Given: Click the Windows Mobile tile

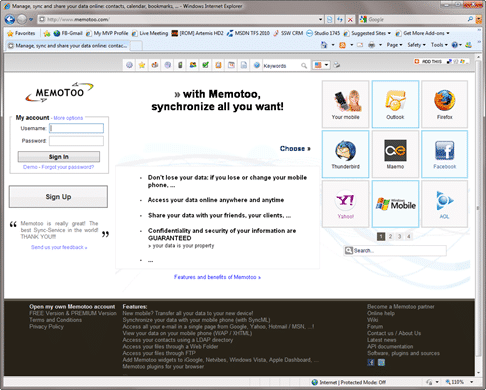Looking at the screenshot, I should point(395,204).
